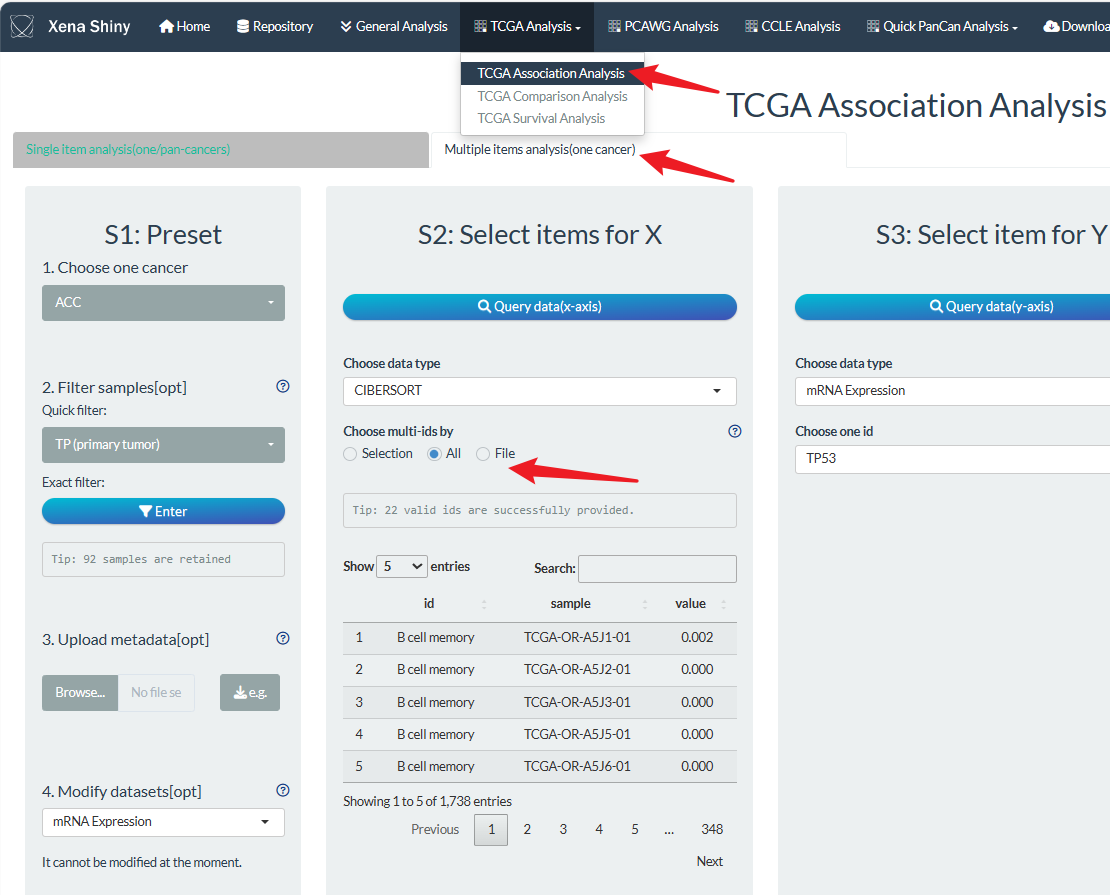
Task: Click the e.g. download example button
Action: coord(250,692)
